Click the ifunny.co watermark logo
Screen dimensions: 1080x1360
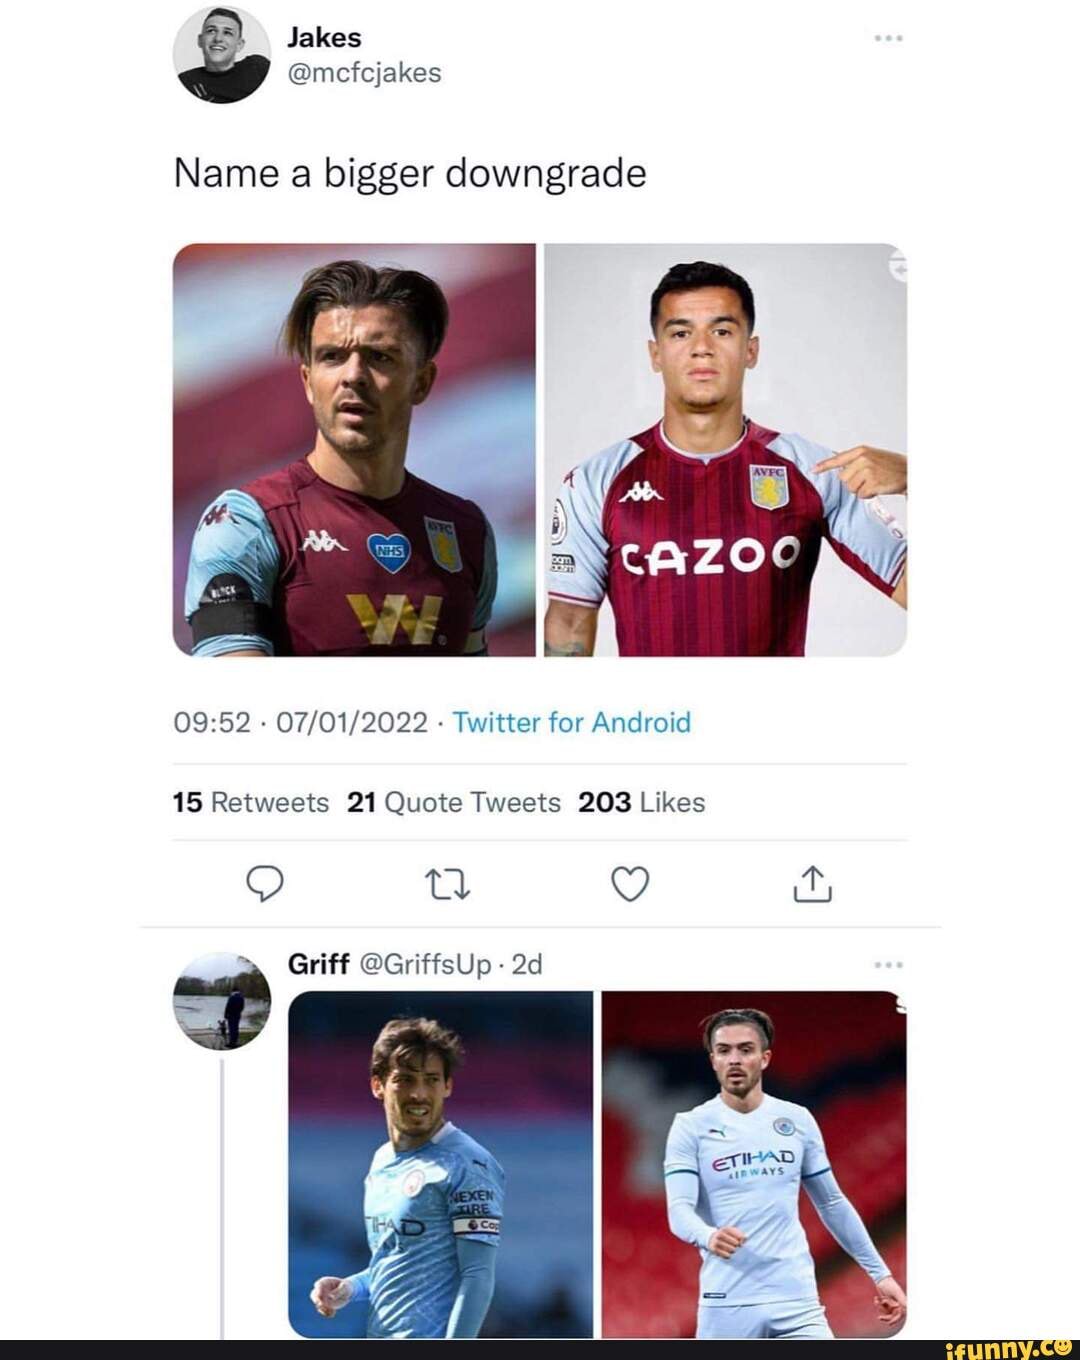1008,1347
